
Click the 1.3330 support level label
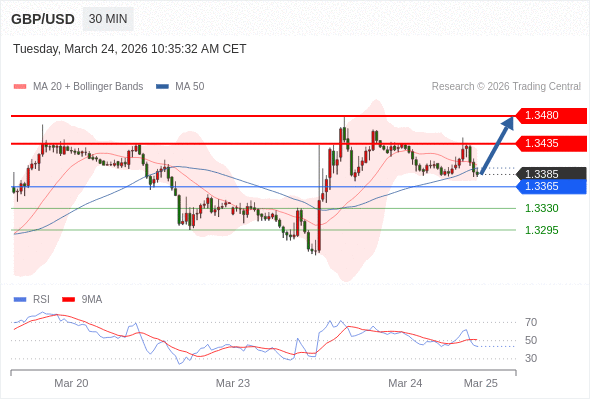click(541, 208)
